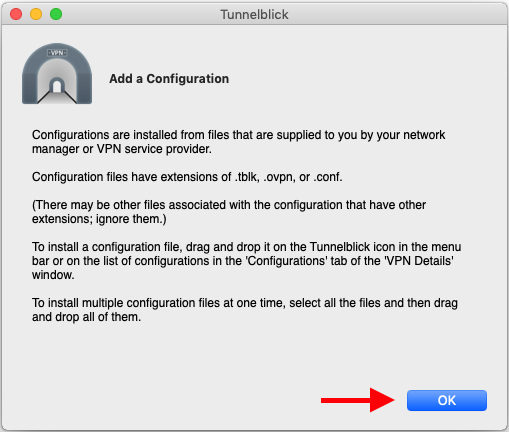This screenshot has height=432, width=509.
Task: Click the red arrow pointing to OK
Action: pos(358,400)
